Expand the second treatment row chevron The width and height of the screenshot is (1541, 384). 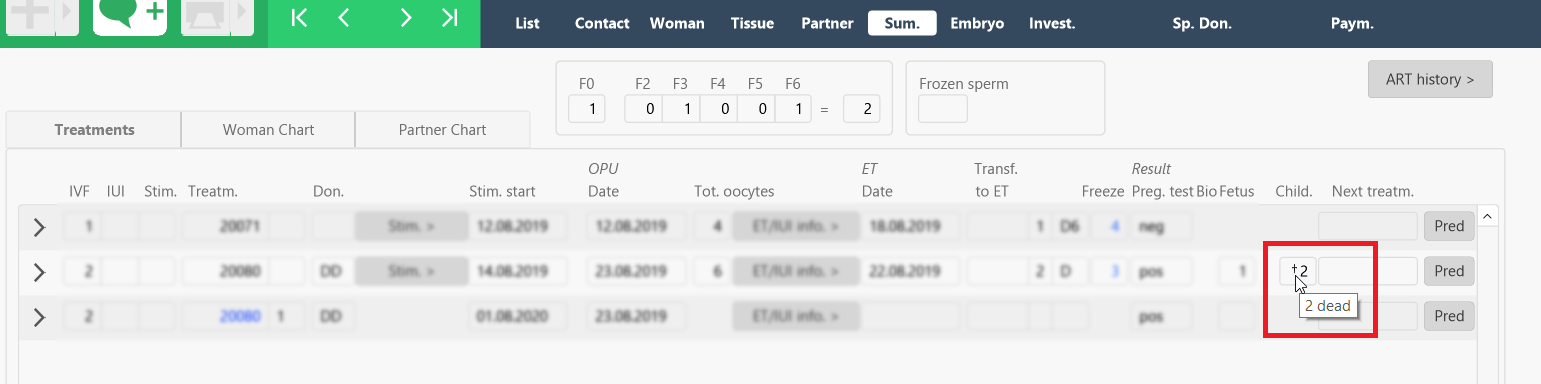point(39,272)
